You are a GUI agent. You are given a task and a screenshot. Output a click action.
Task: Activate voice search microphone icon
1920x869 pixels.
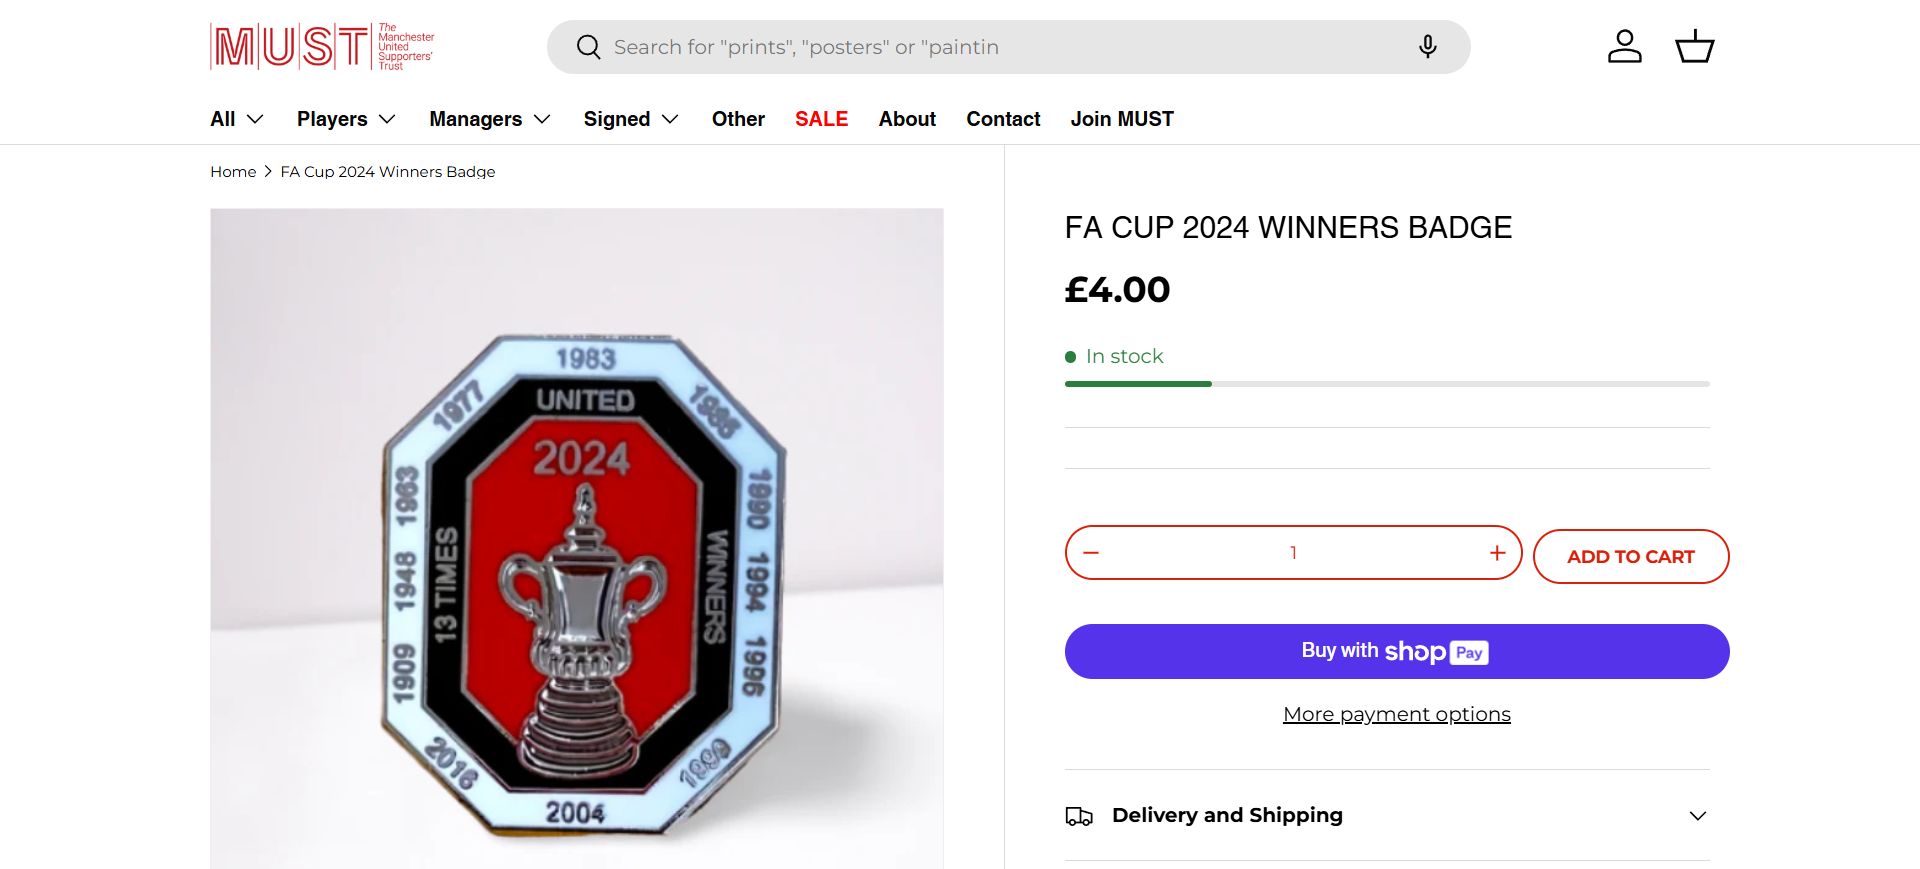[1427, 47]
